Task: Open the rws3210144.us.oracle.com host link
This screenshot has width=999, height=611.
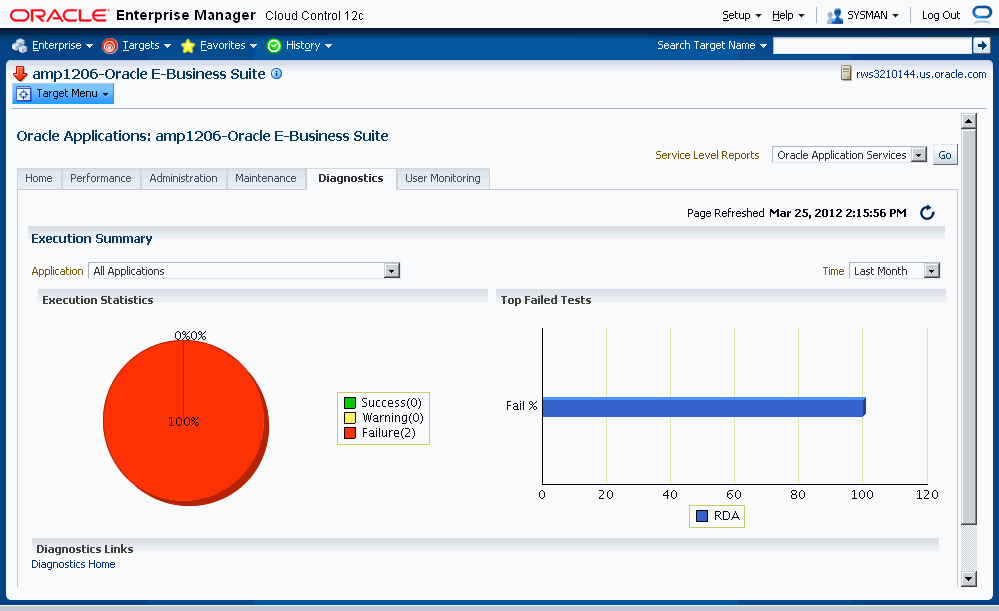Action: pos(921,74)
